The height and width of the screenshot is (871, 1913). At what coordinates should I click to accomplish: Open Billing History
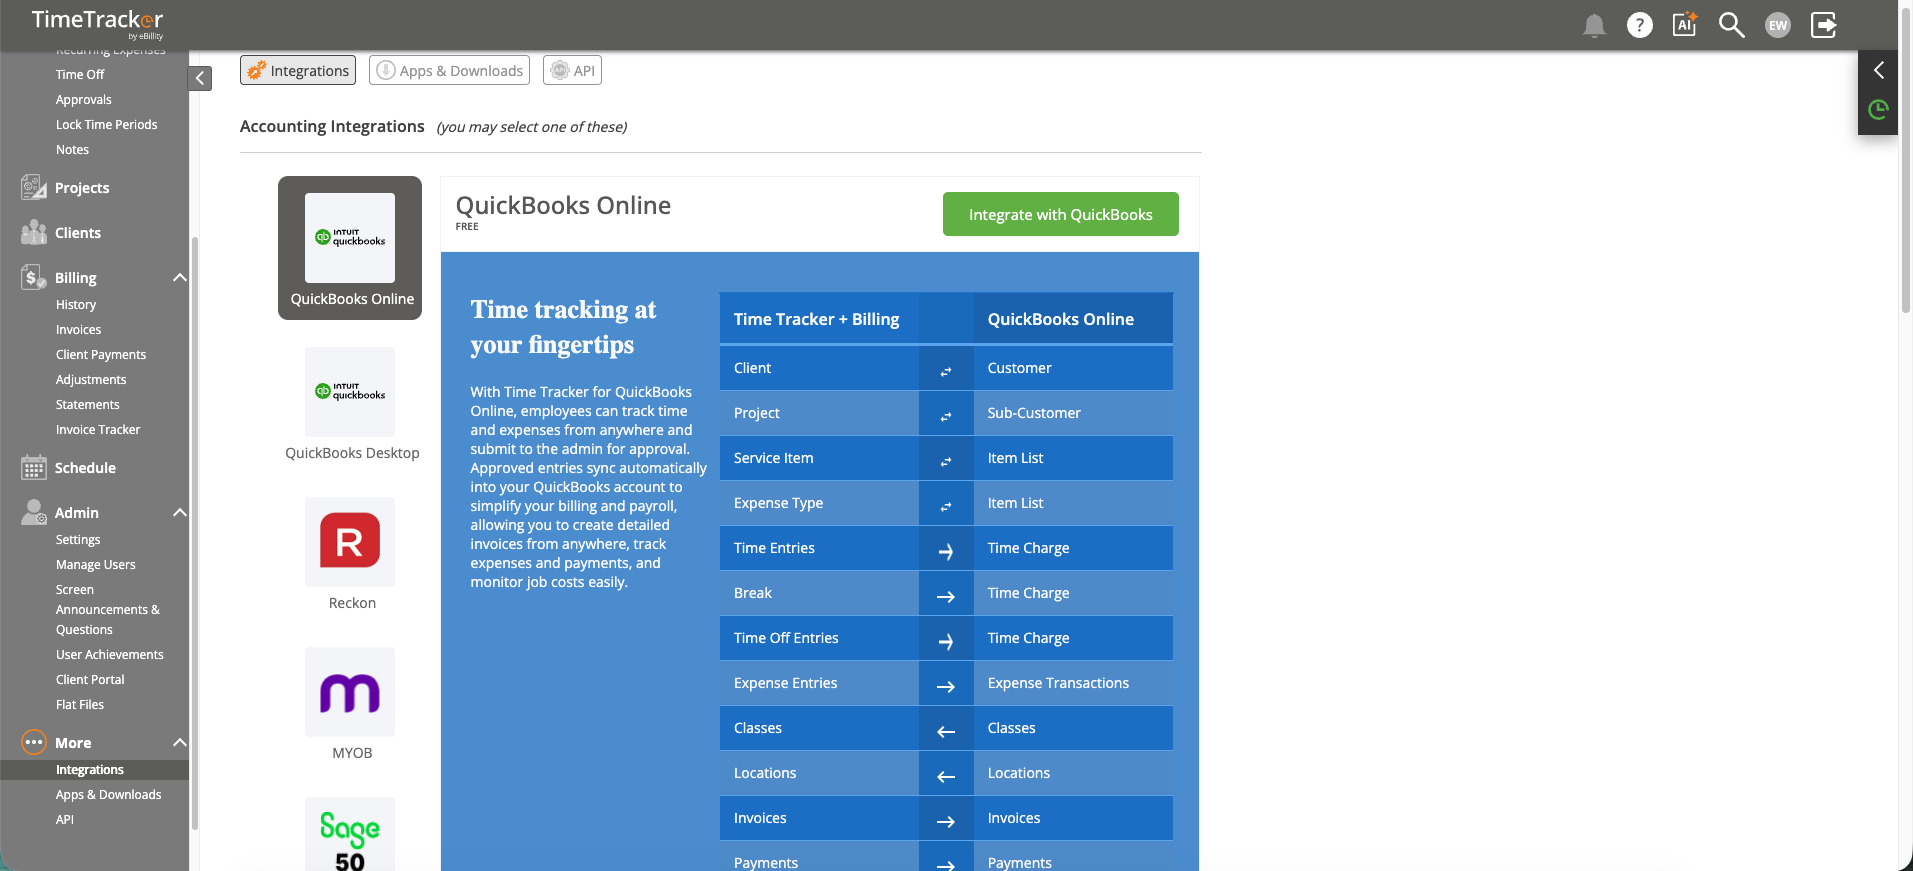(76, 305)
